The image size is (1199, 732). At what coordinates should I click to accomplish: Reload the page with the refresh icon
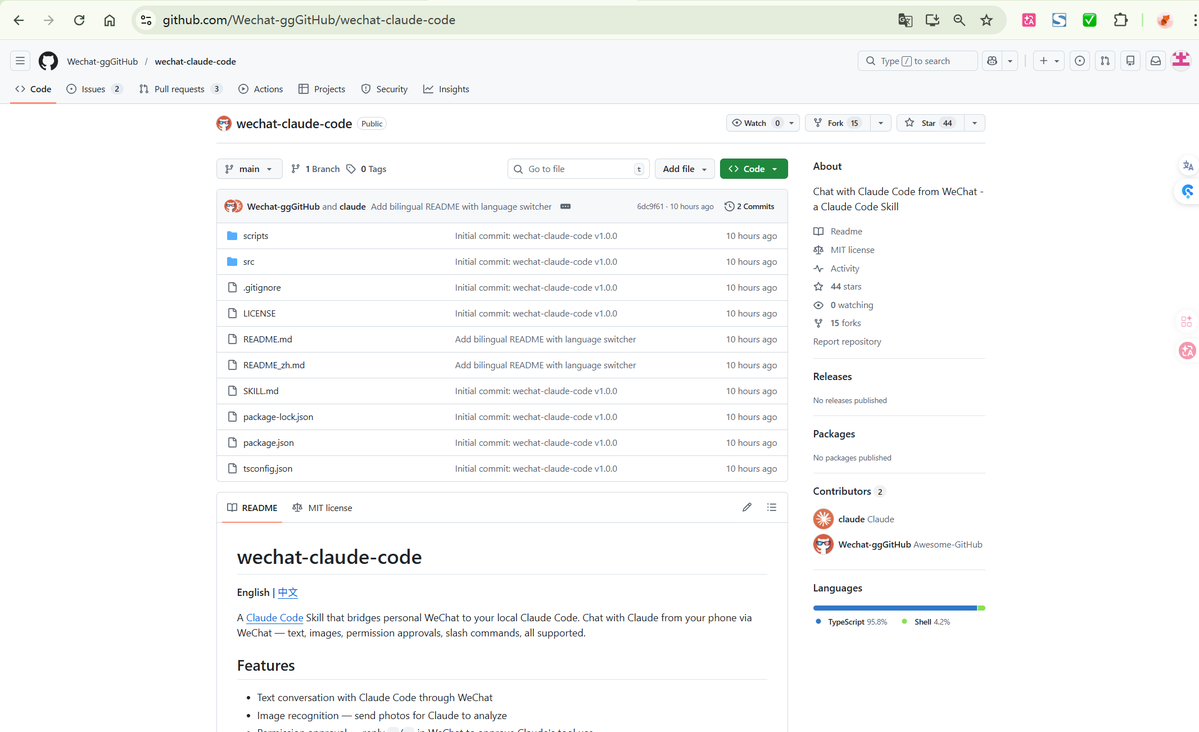79,21
